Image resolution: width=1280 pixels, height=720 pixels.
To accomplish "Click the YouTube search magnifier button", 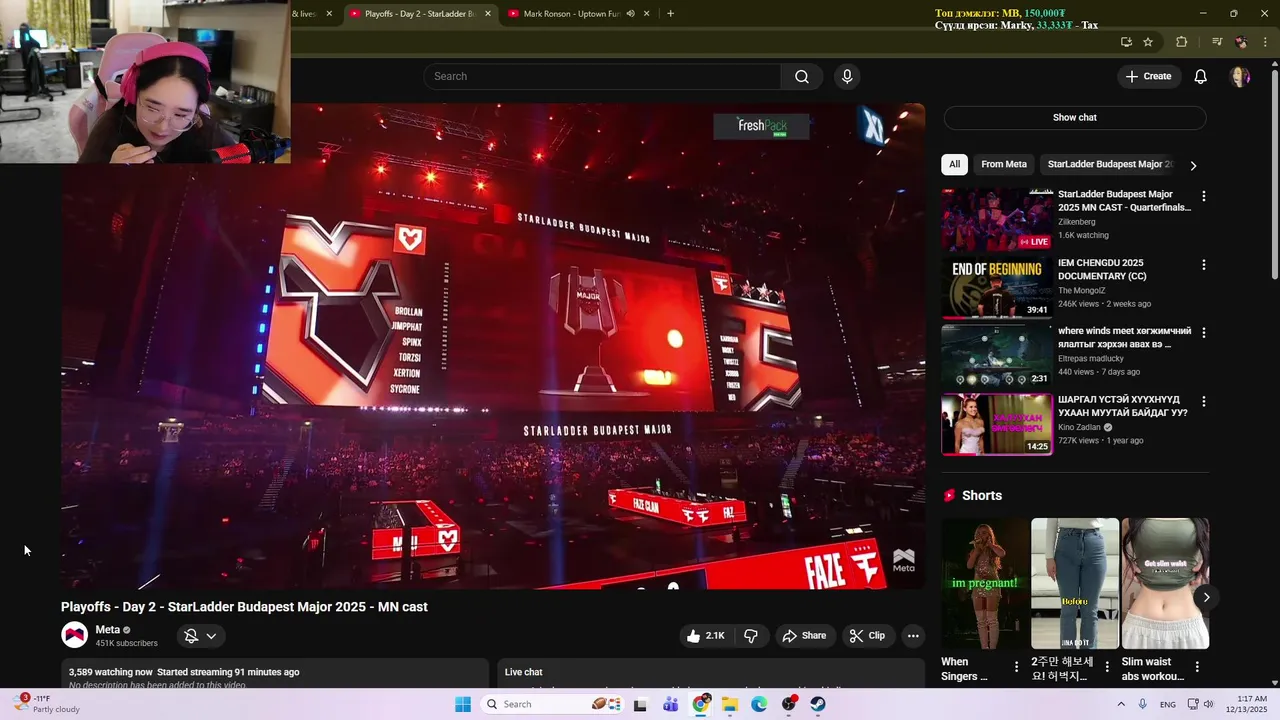I will 802,77.
